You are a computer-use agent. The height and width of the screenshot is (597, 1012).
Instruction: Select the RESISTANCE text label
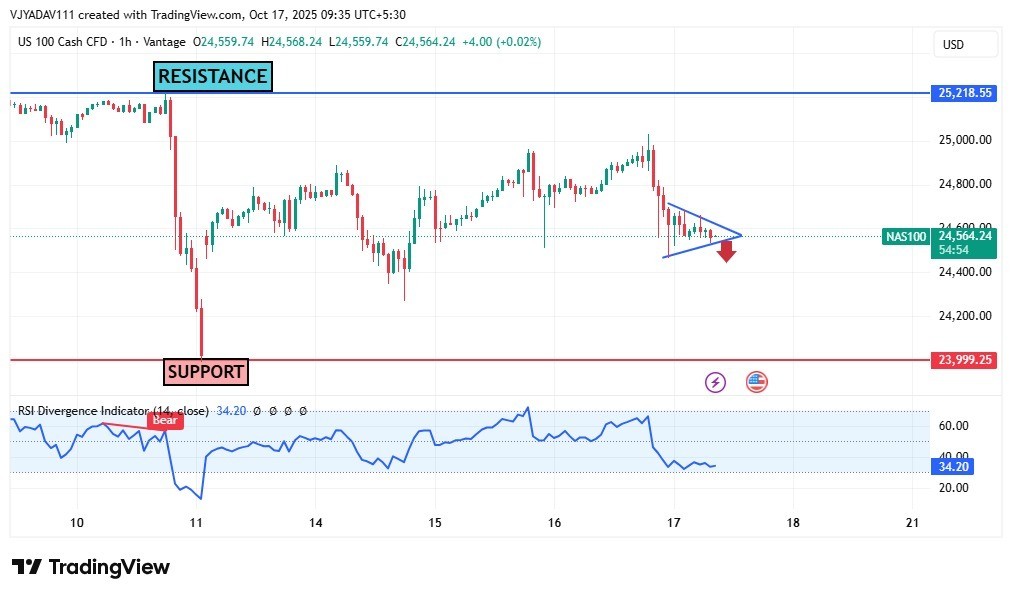click(212, 77)
